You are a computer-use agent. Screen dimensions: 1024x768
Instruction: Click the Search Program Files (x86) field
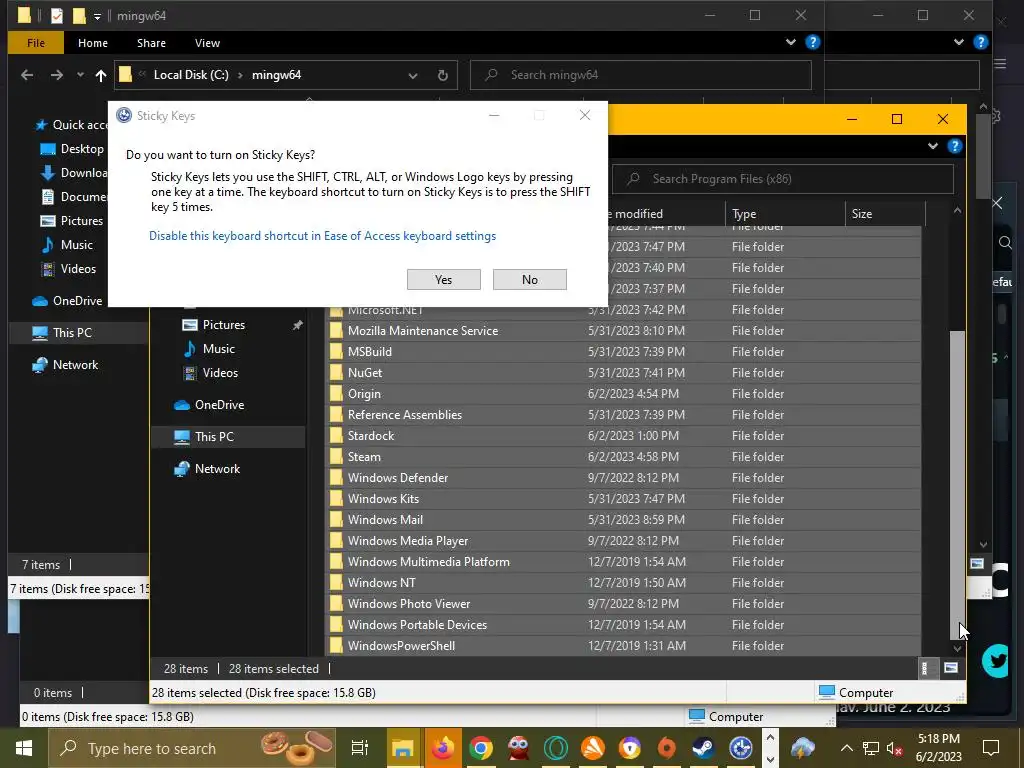click(x=782, y=179)
